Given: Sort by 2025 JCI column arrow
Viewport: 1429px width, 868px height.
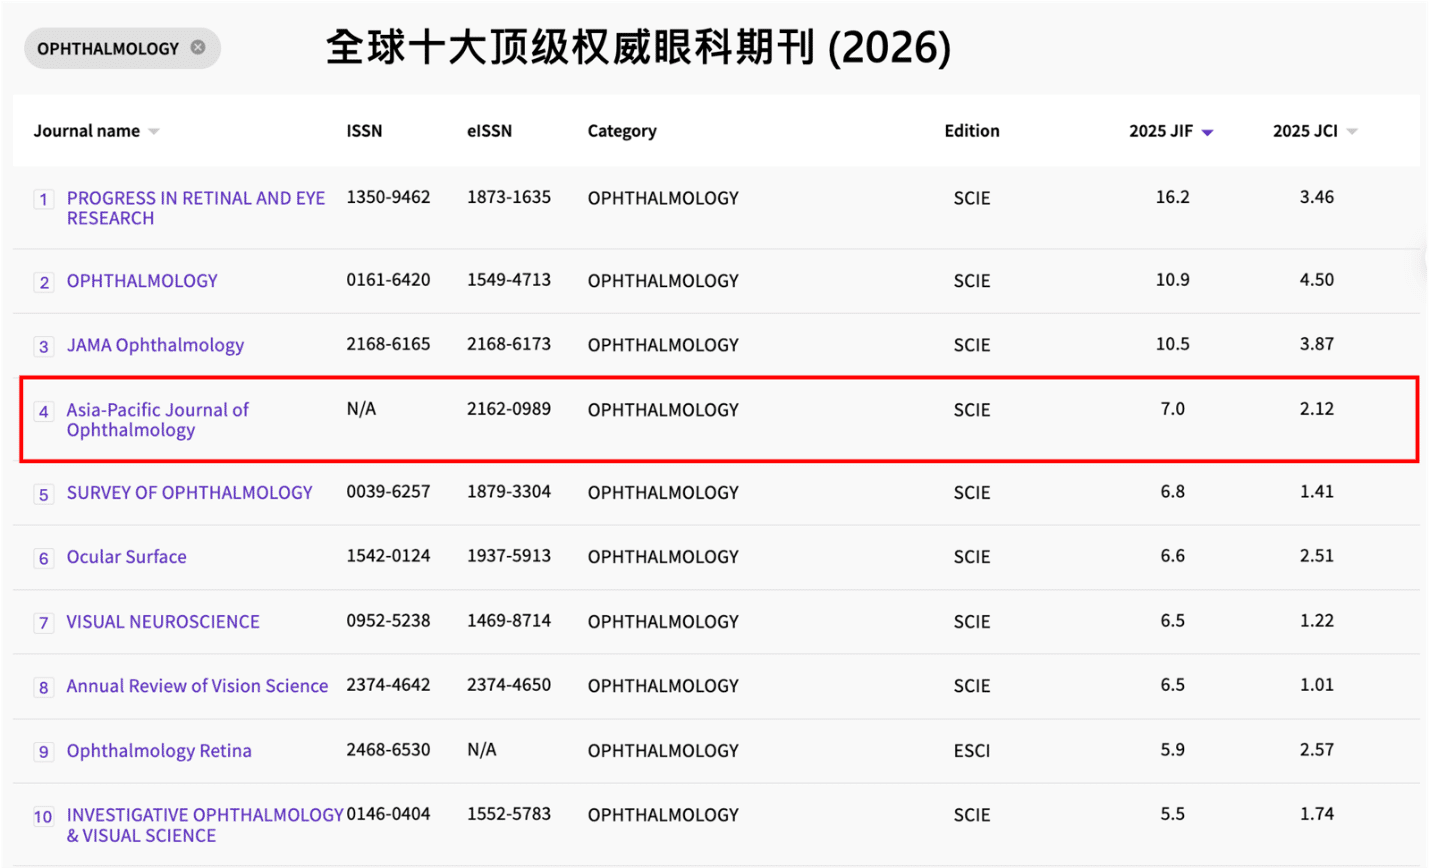Looking at the screenshot, I should pyautogui.click(x=1352, y=132).
